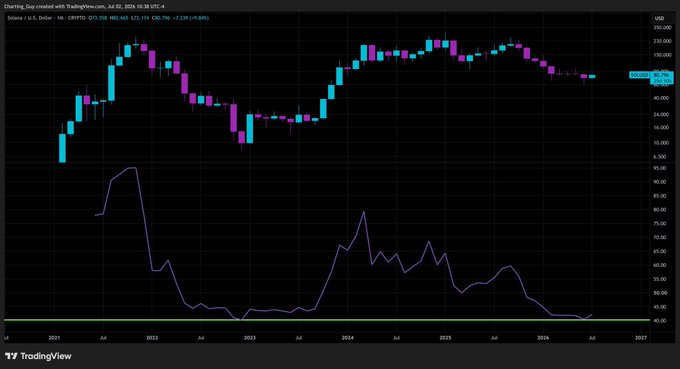Click the TradingView logo at bottom left
The width and height of the screenshot is (680, 369).
click(x=38, y=356)
